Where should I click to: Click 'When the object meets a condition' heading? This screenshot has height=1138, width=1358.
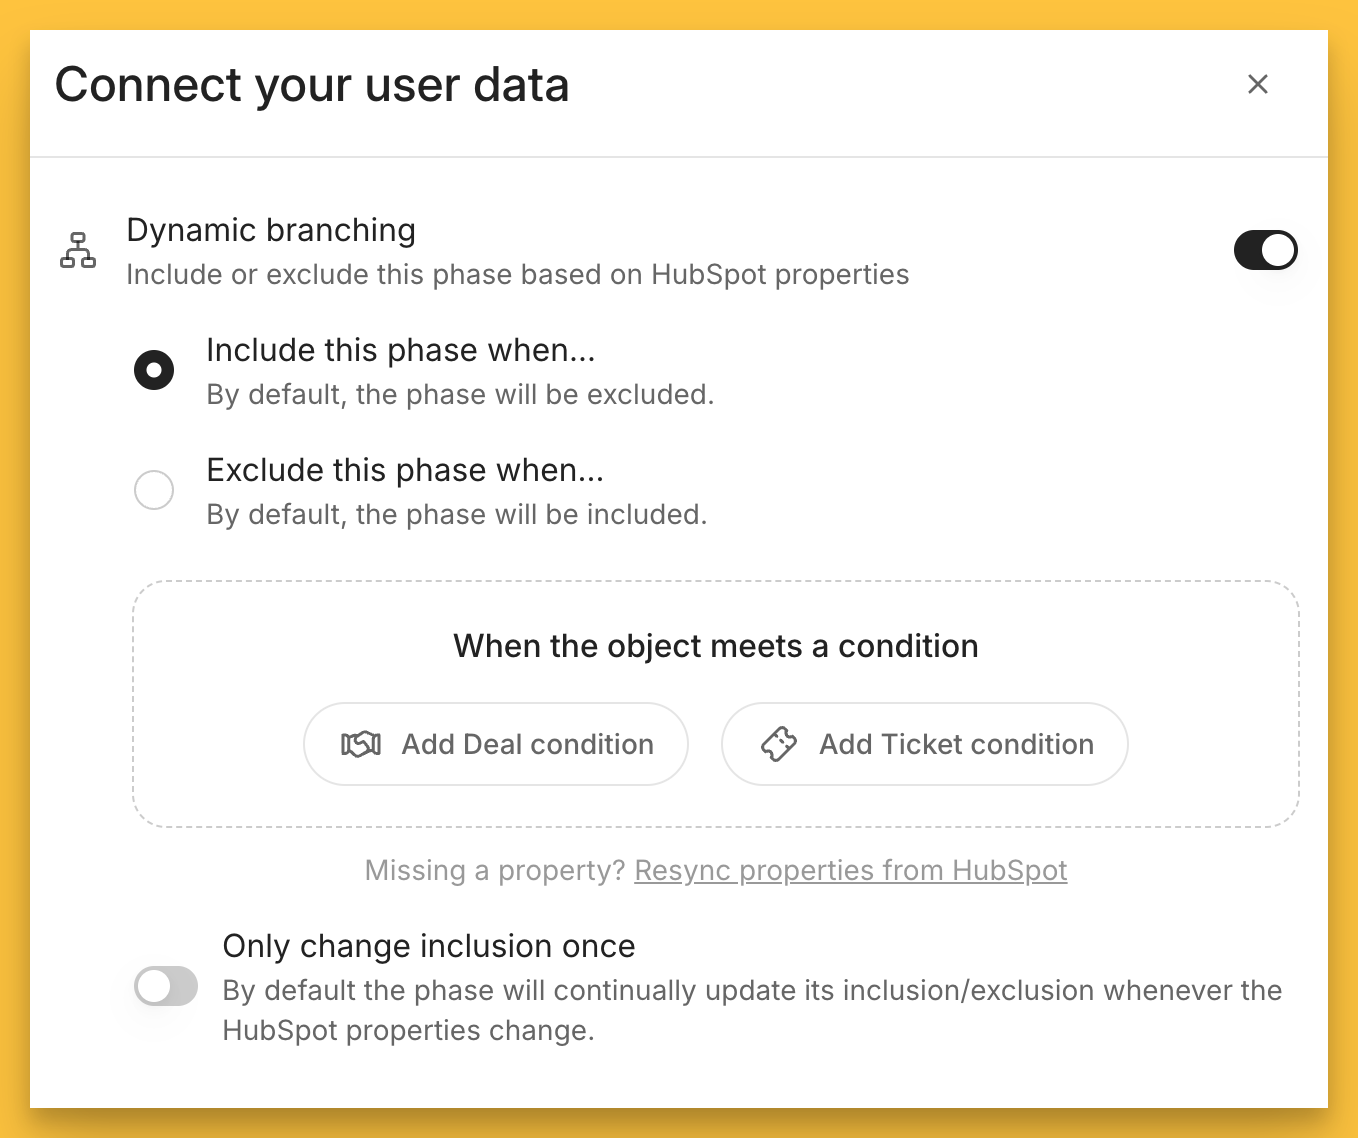tap(715, 646)
